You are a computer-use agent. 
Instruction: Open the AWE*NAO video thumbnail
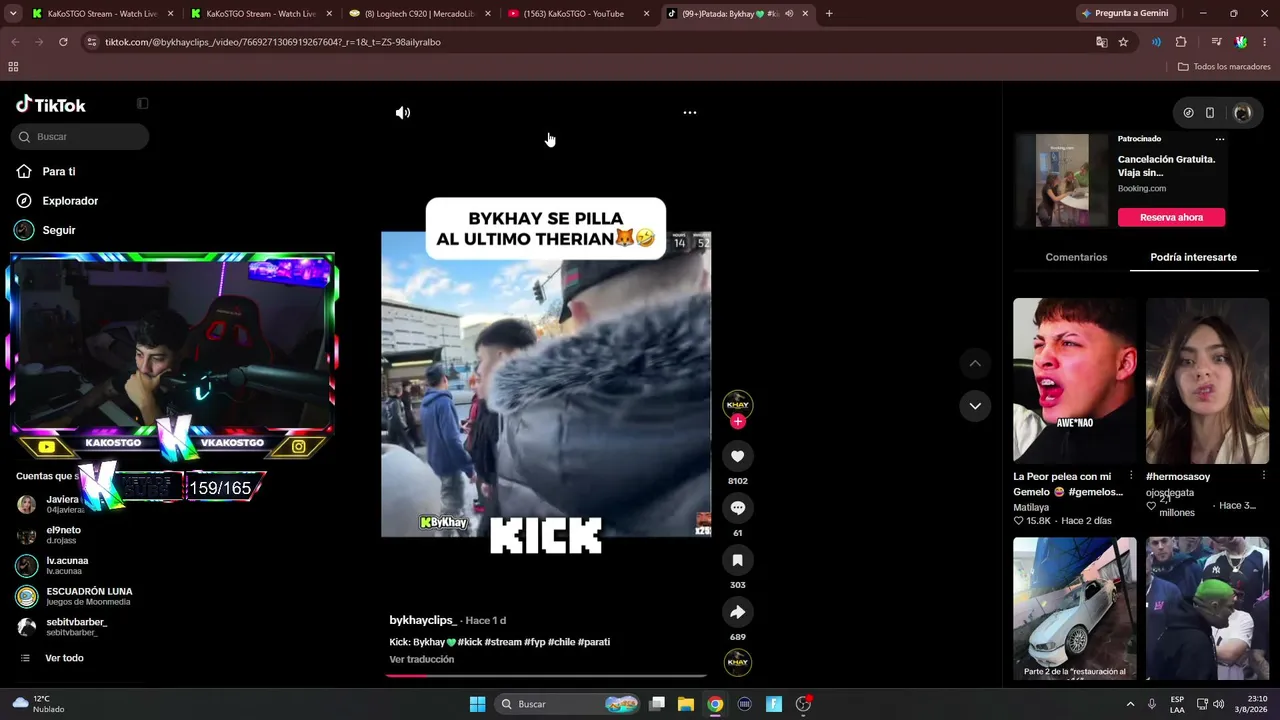(1075, 380)
